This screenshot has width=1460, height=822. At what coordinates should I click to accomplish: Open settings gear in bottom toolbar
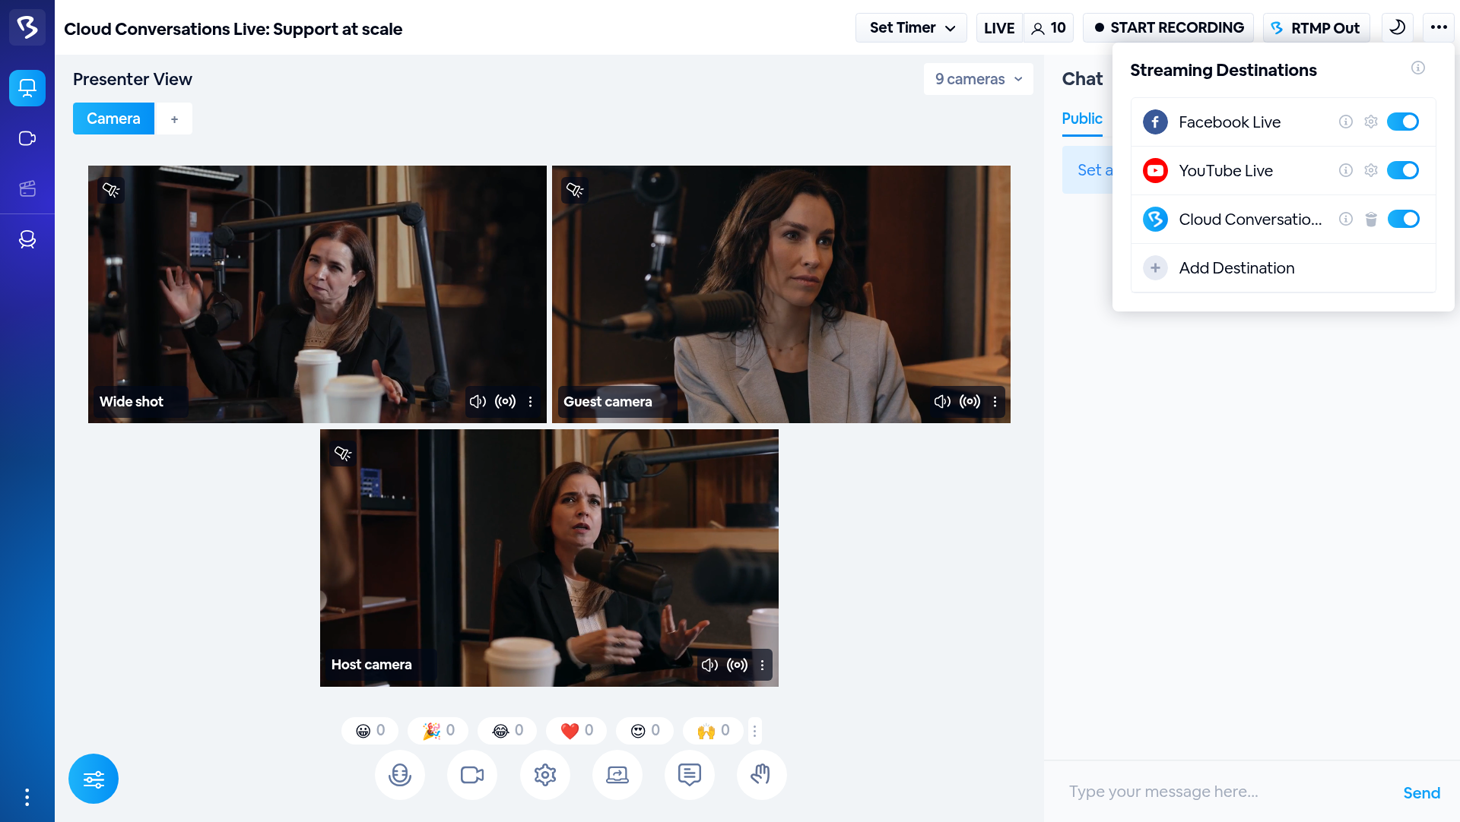tap(545, 775)
